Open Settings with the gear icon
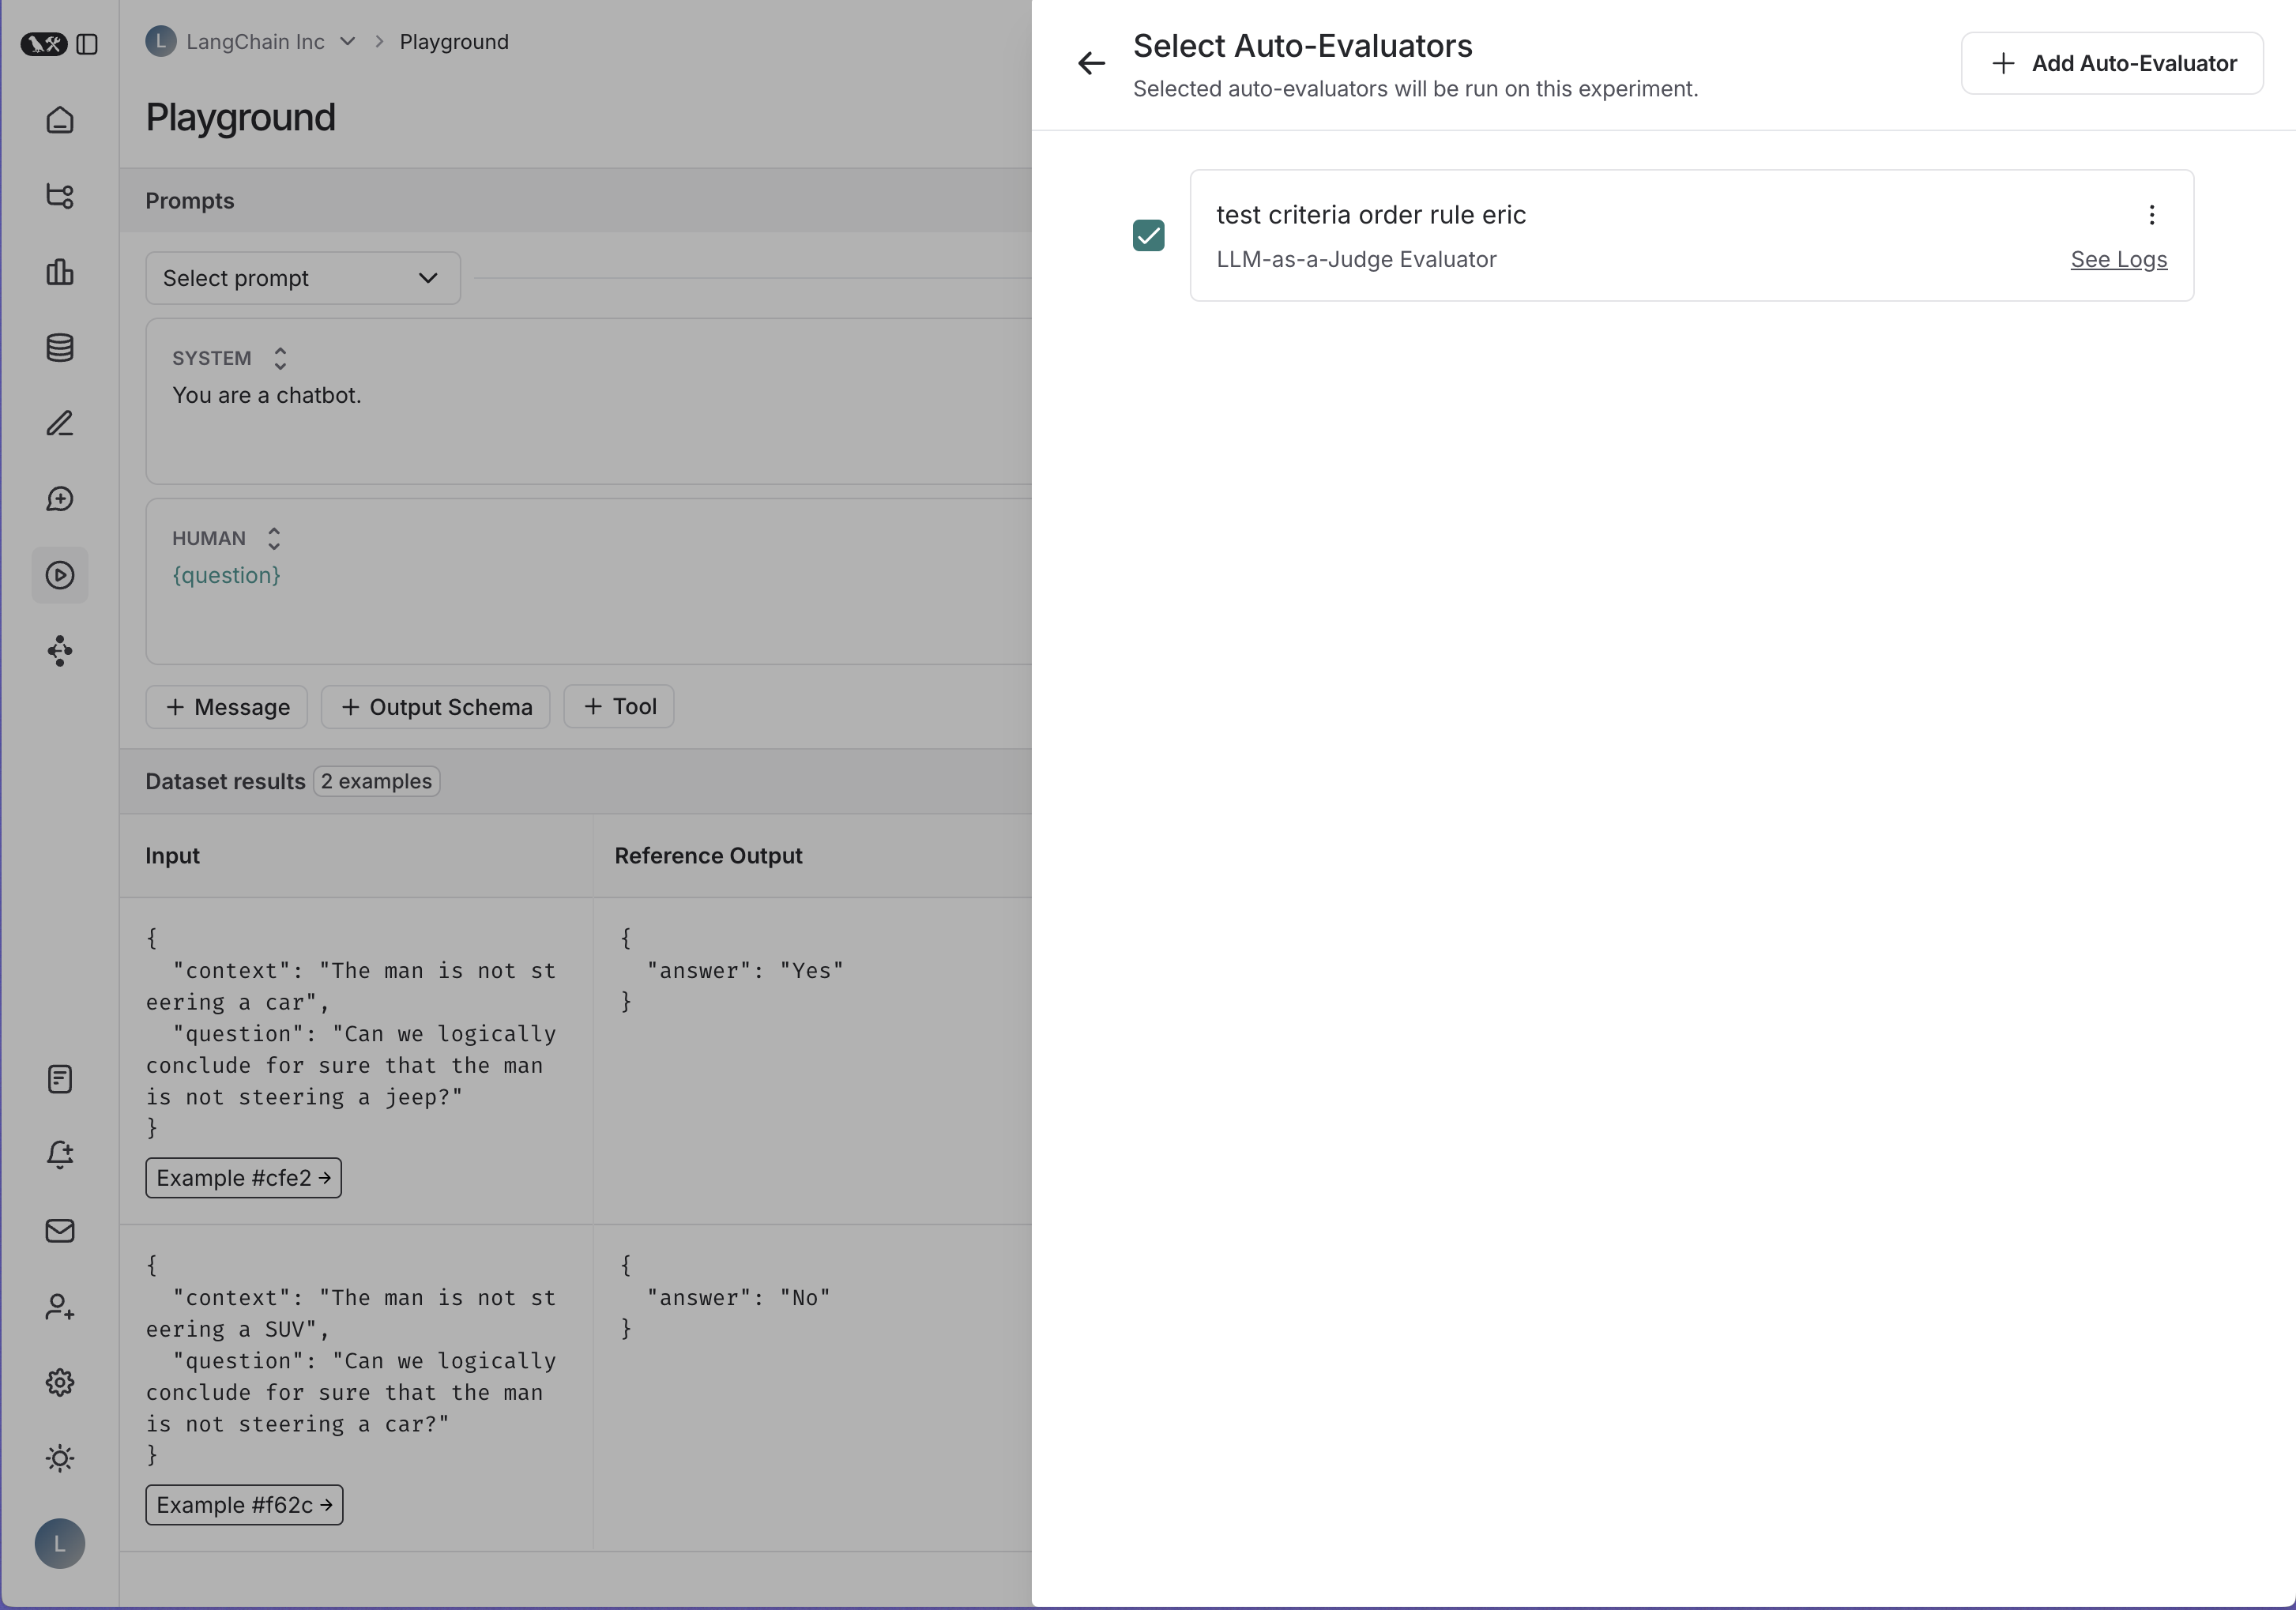 [60, 1382]
